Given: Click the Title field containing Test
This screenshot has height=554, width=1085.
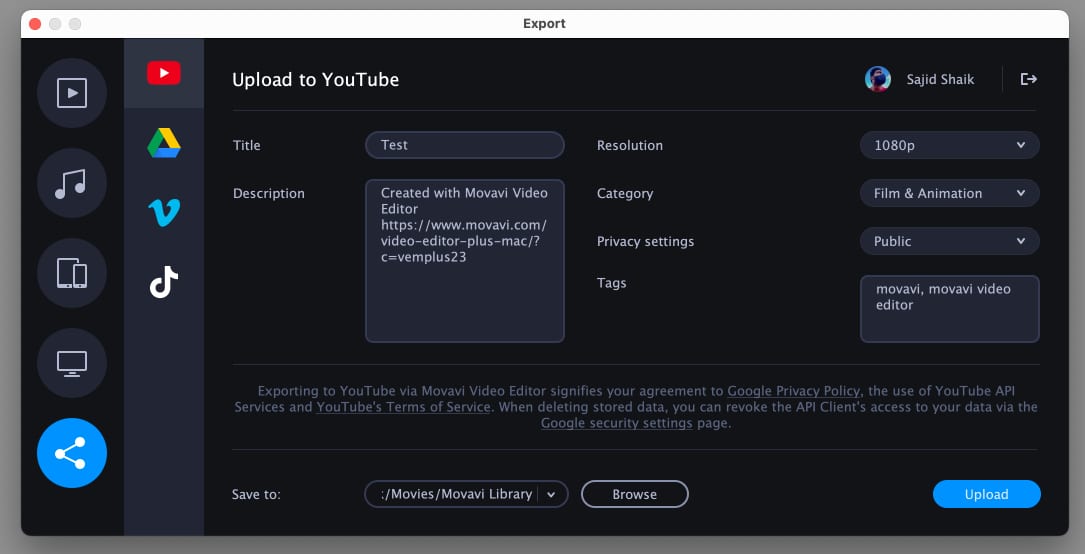Looking at the screenshot, I should pos(465,145).
